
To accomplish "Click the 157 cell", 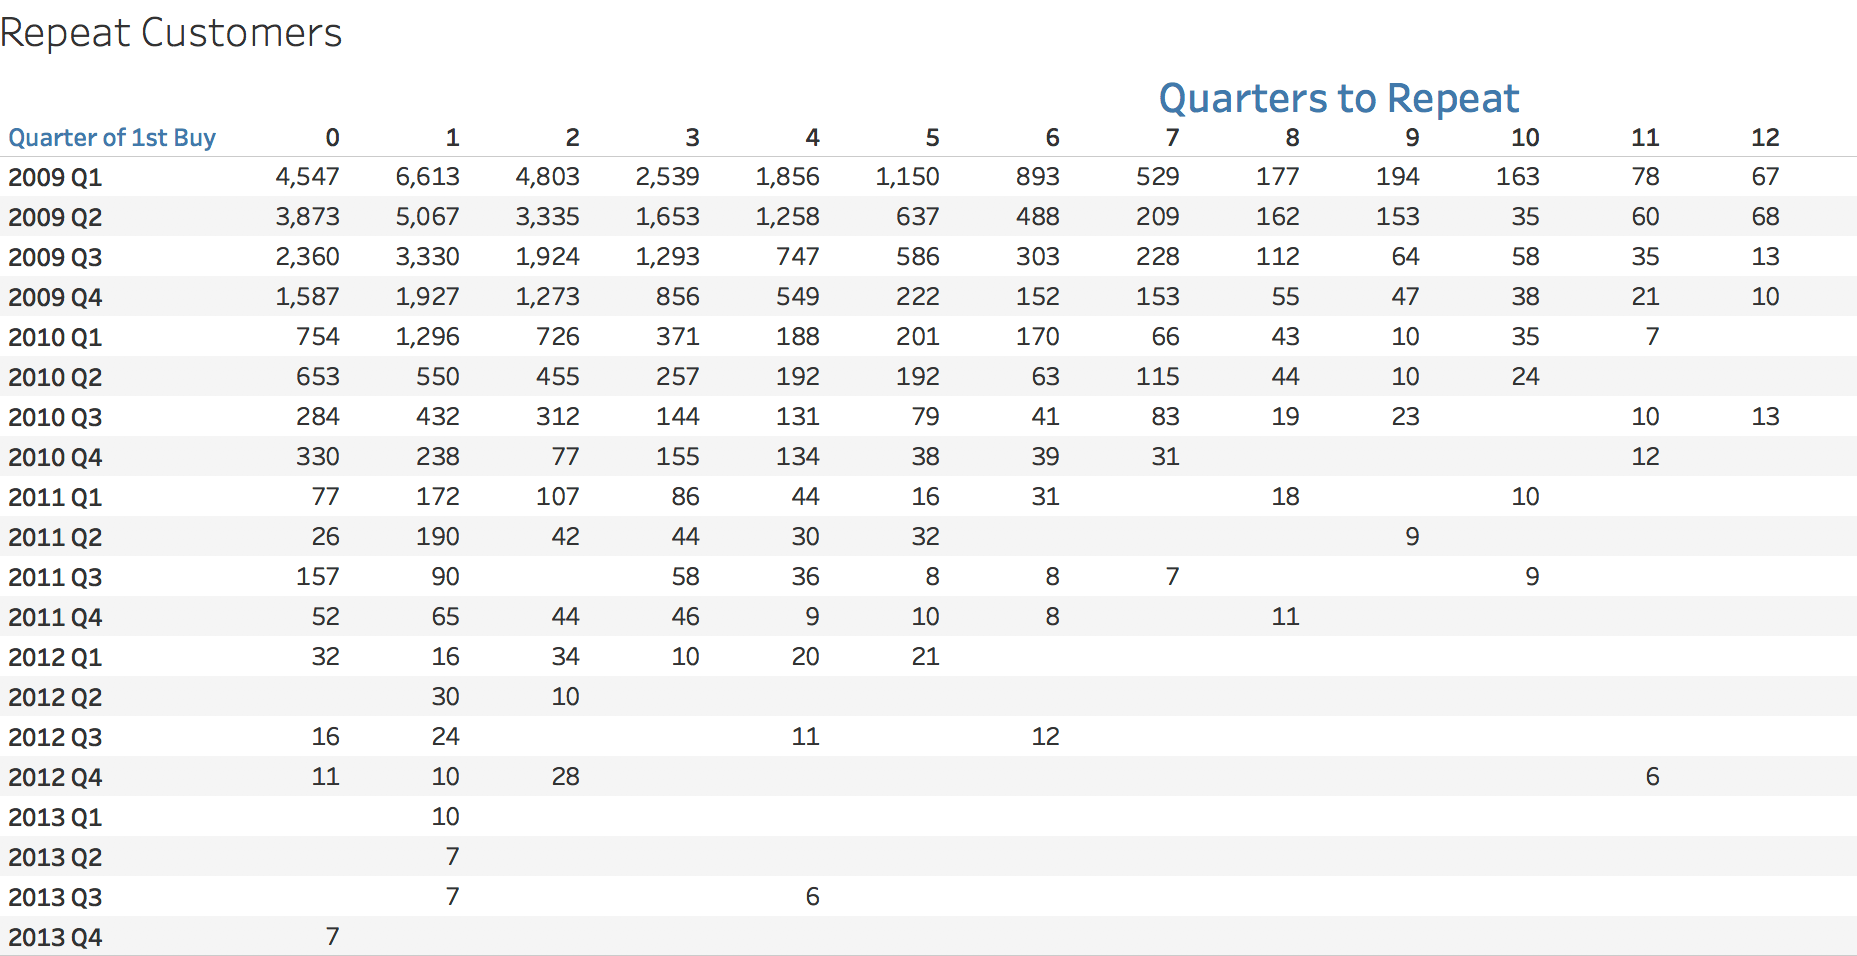I will tap(318, 577).
